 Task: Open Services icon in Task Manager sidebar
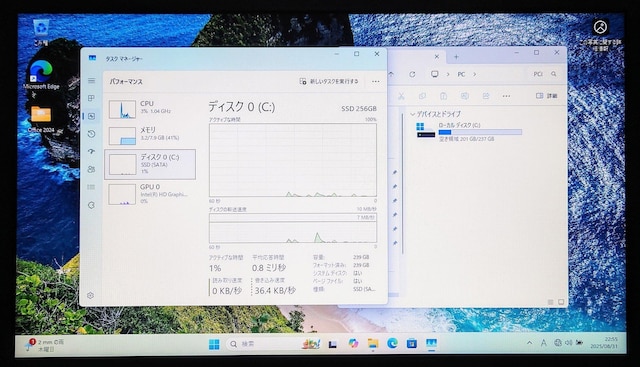91,205
